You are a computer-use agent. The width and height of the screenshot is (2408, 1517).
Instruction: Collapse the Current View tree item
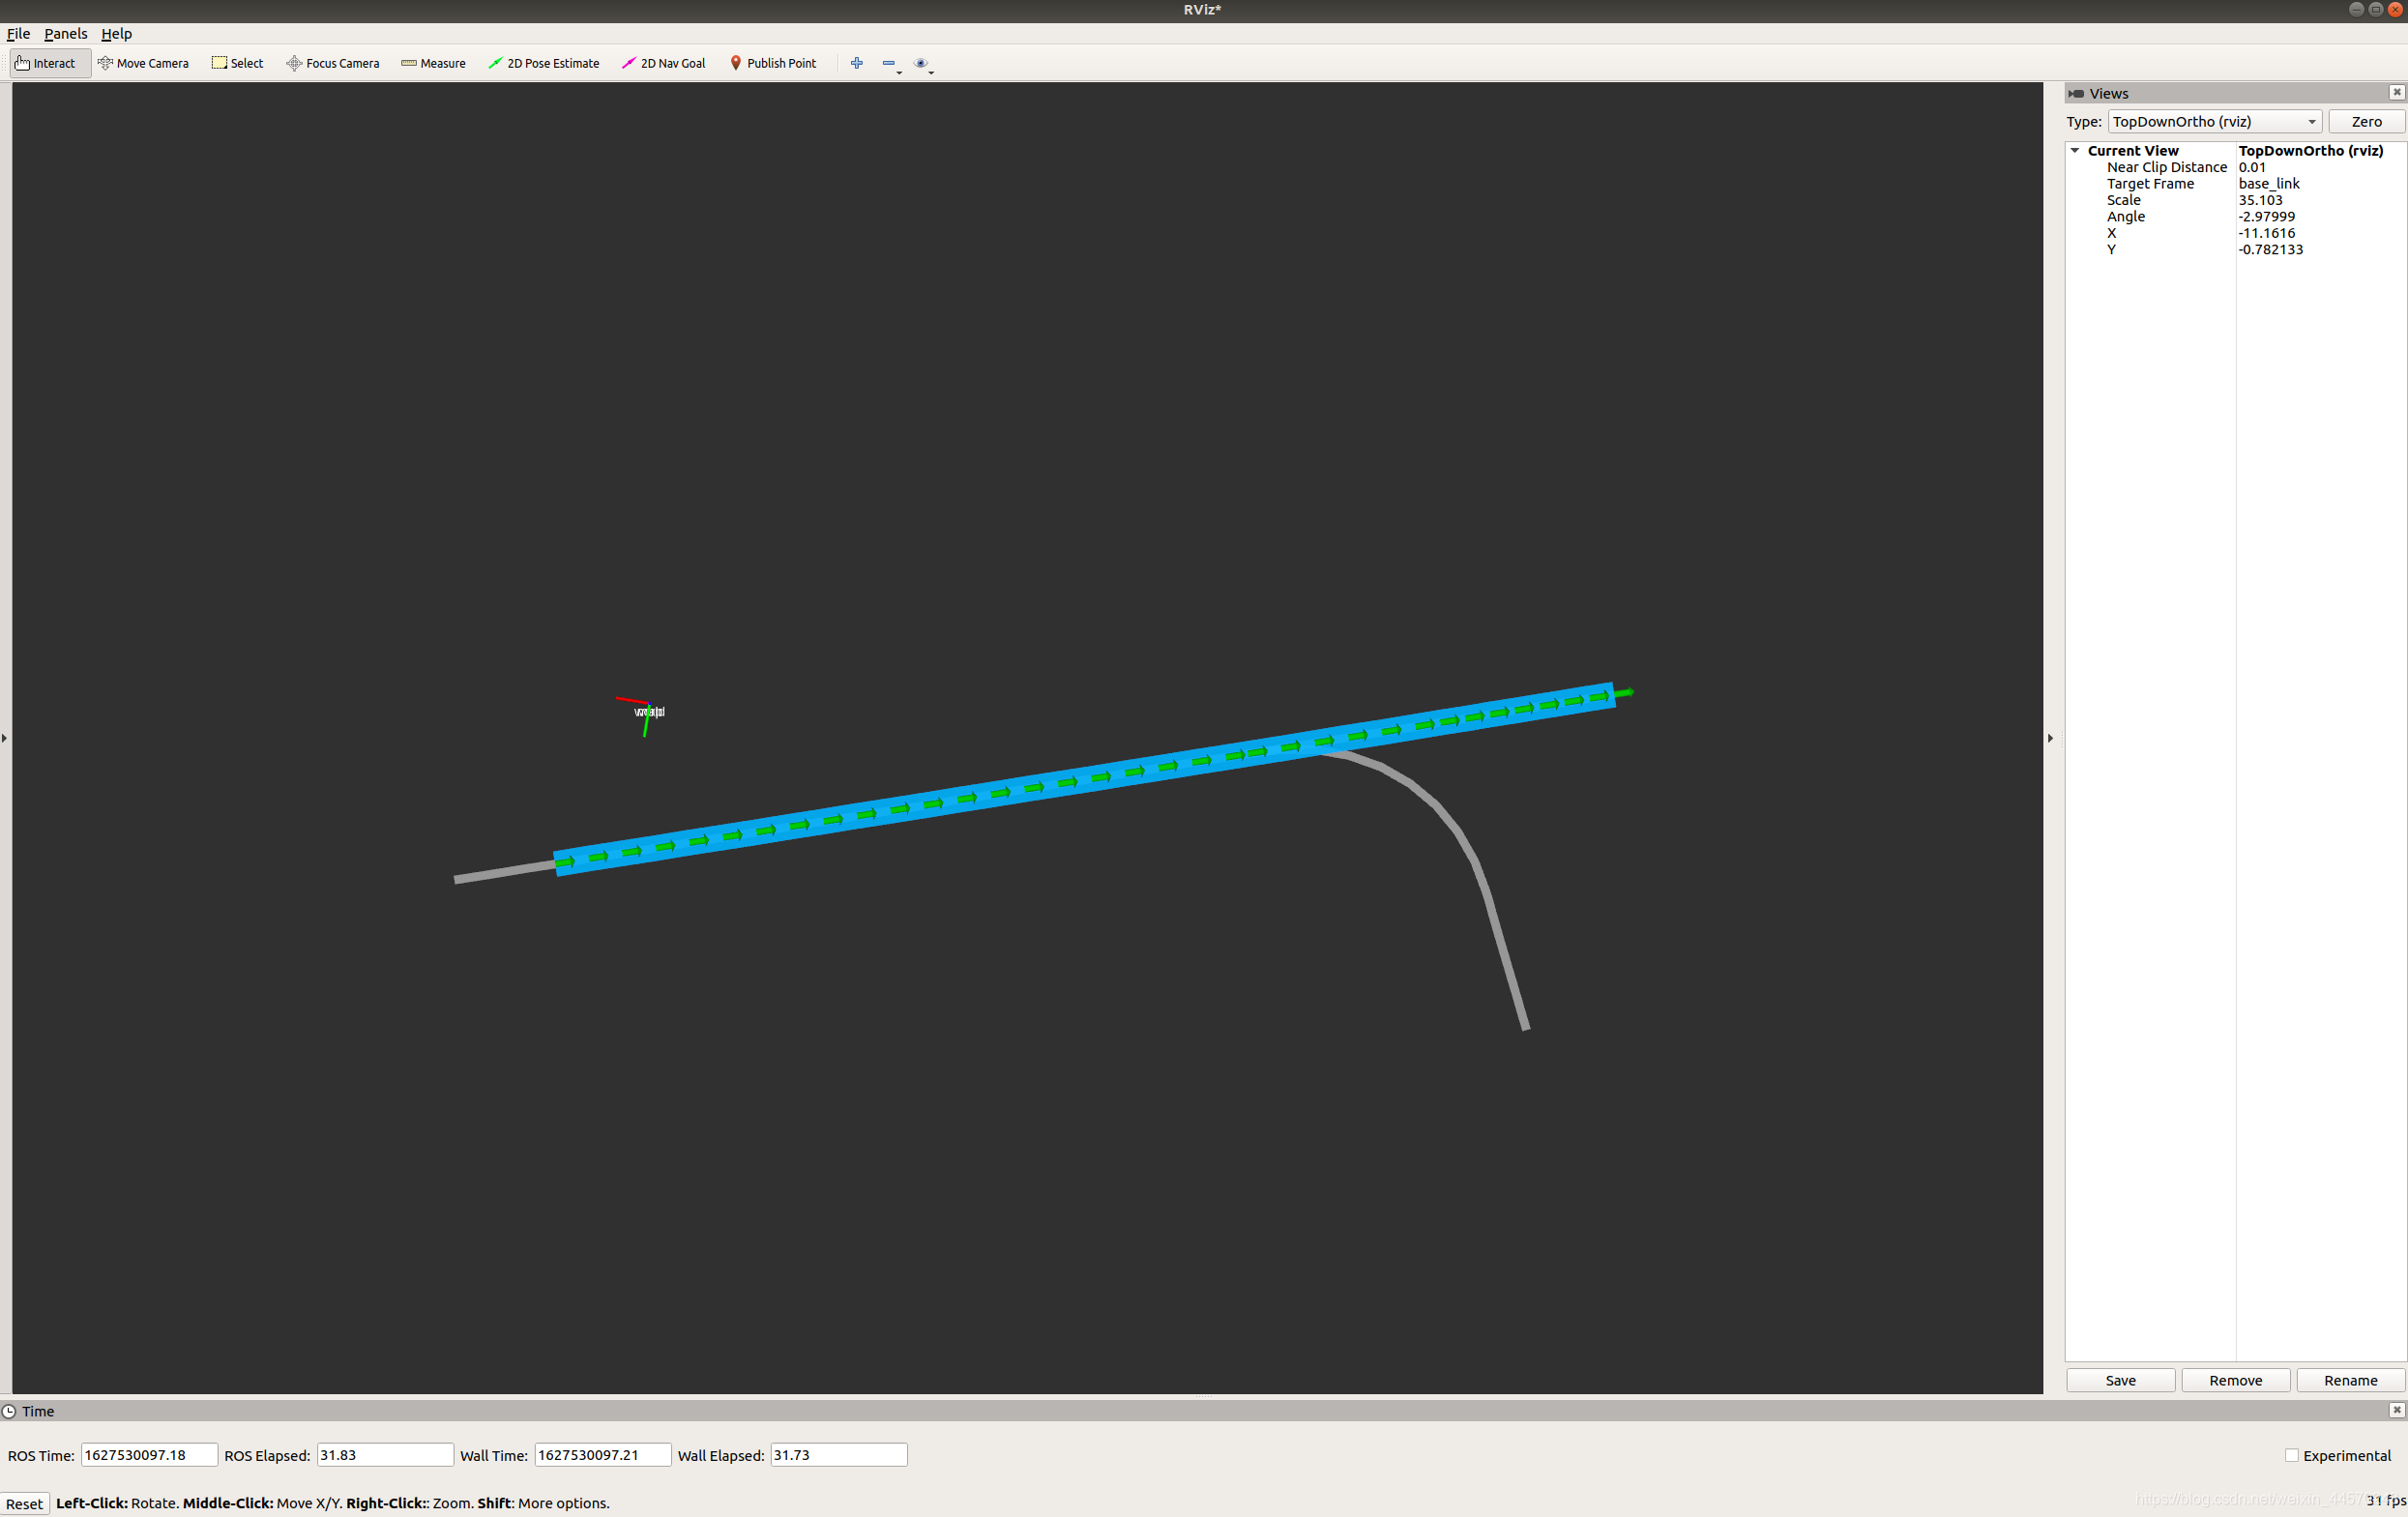point(2075,151)
